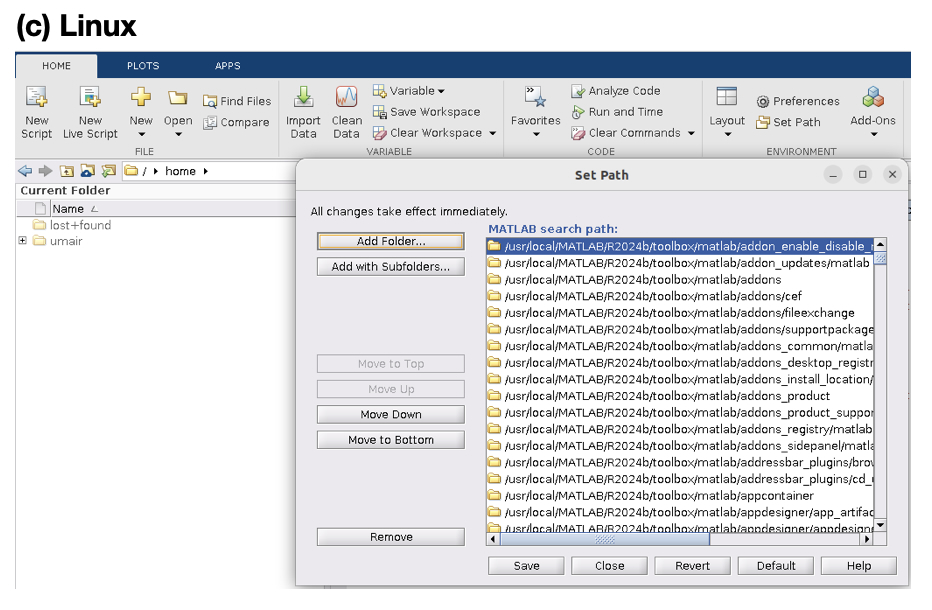Expand Clear Commands dropdown arrow
The height and width of the screenshot is (610, 932).
point(691,133)
